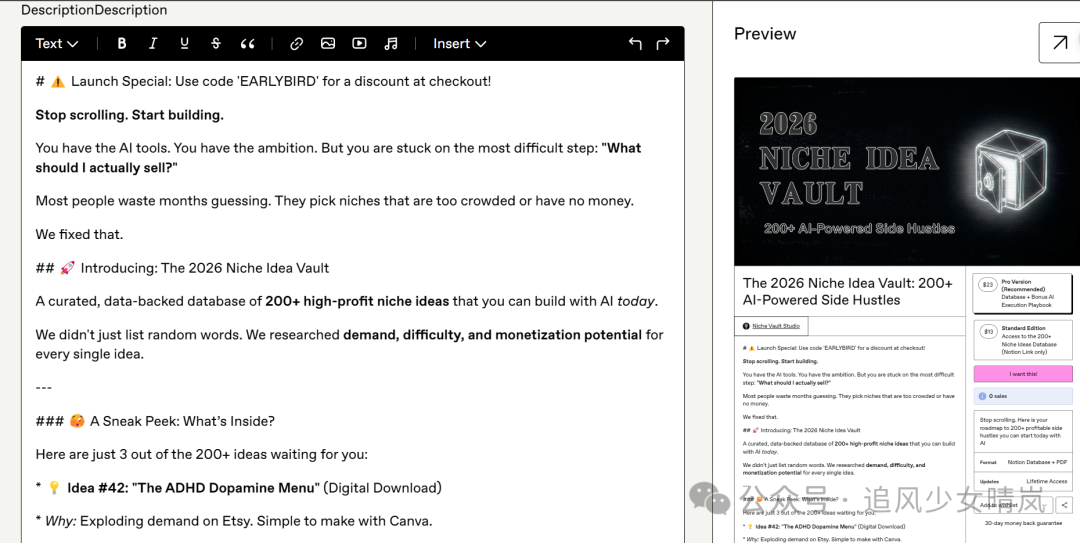Click the insert video icon
Viewport: 1080px width, 543px height.
[360, 43]
